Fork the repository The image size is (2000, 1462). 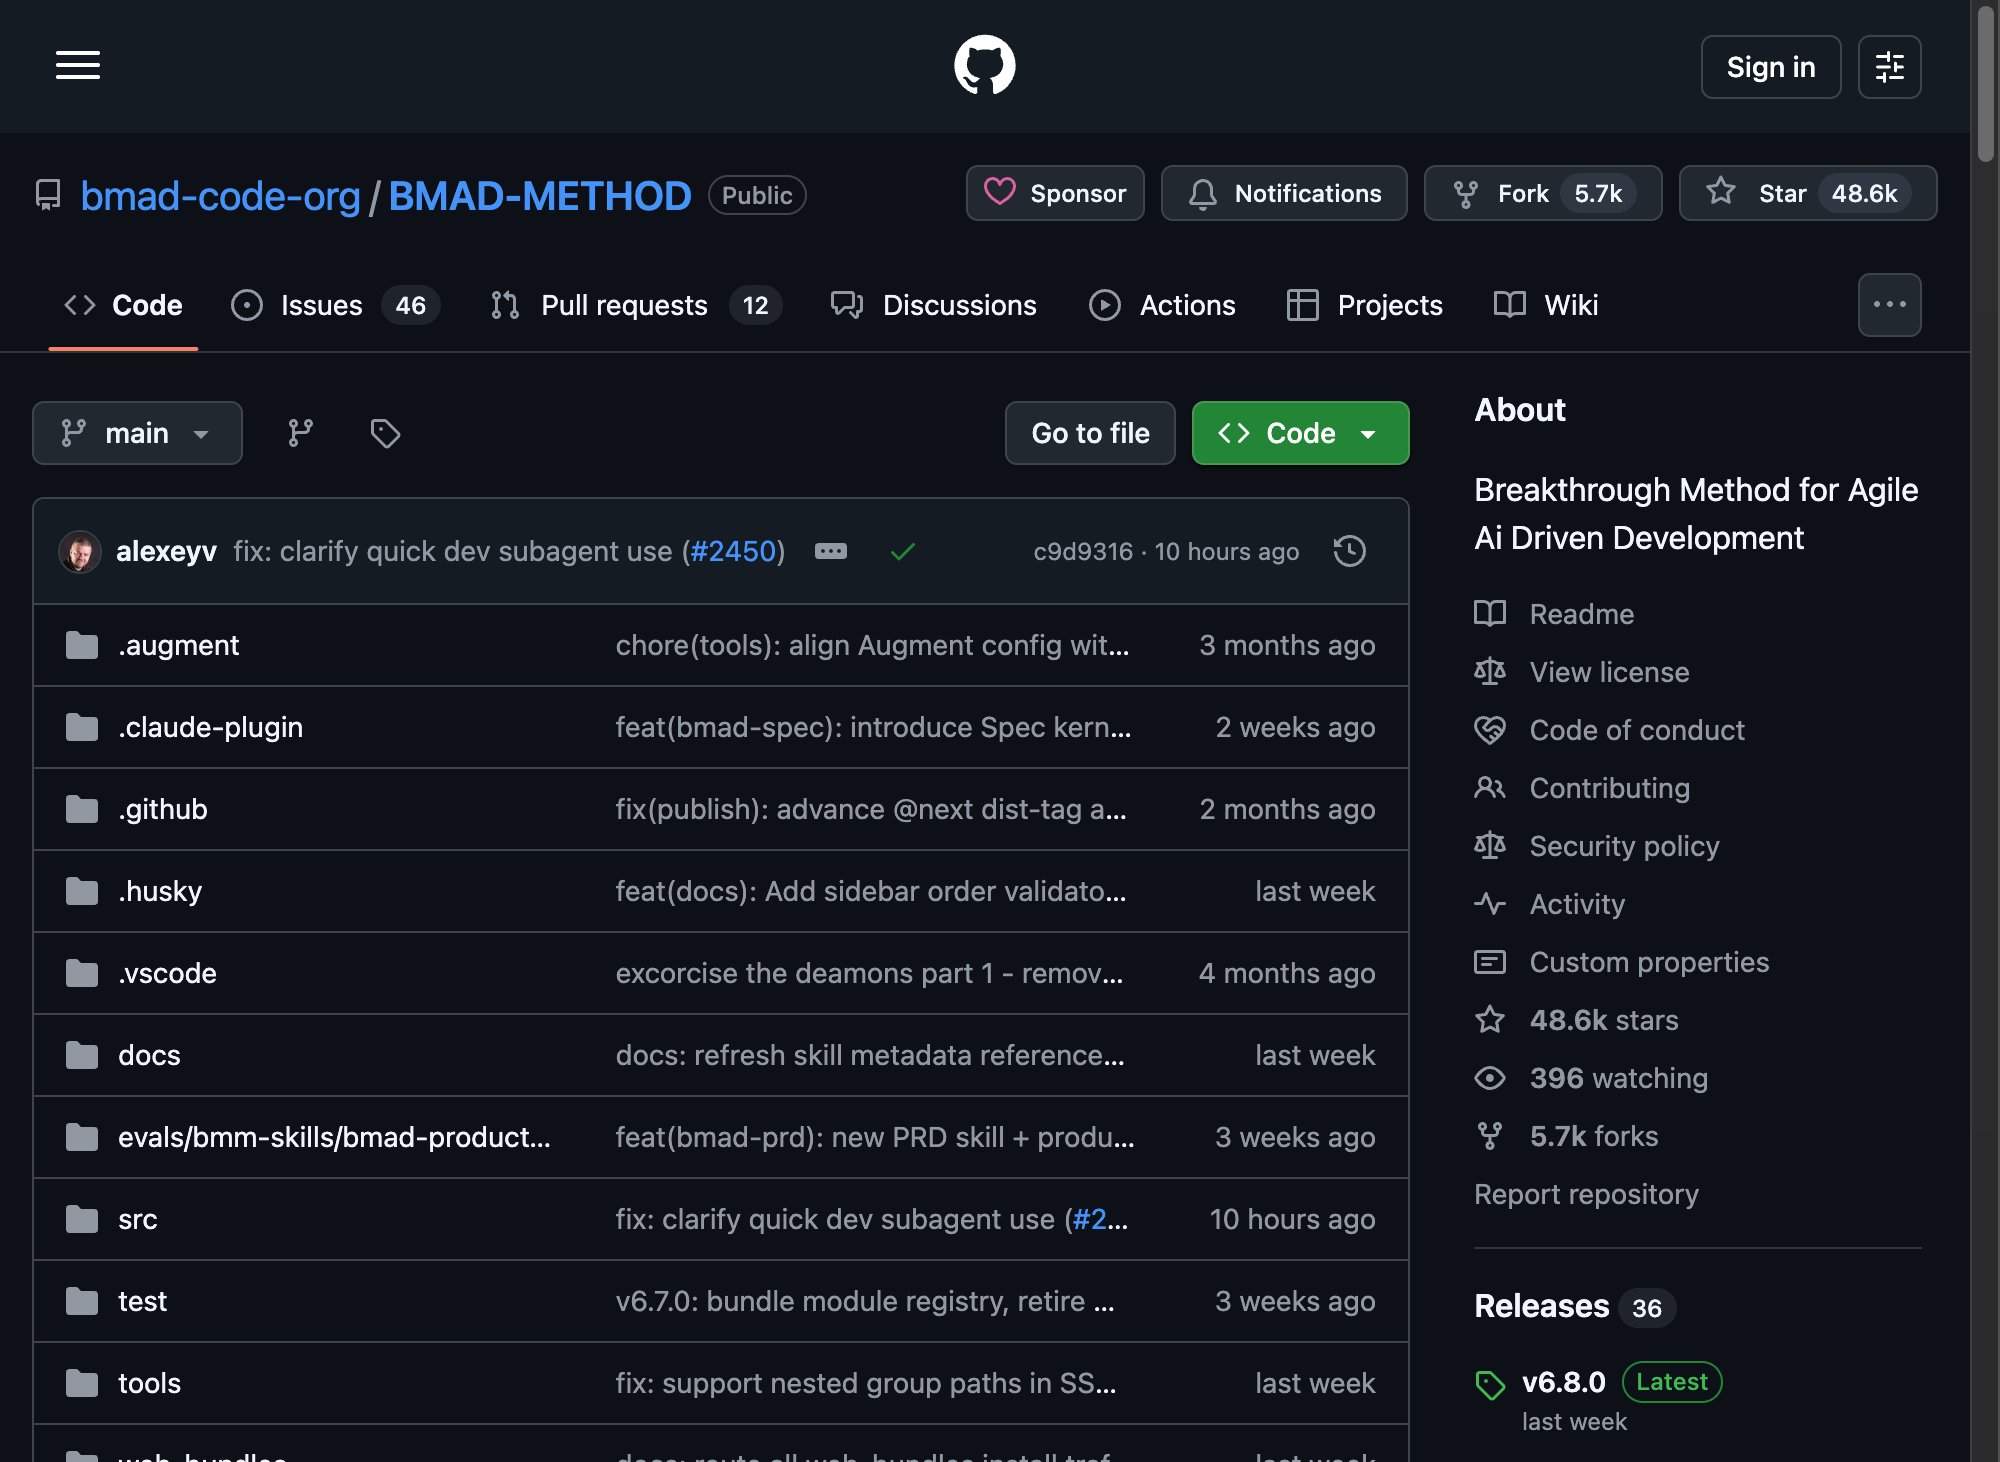point(1543,193)
